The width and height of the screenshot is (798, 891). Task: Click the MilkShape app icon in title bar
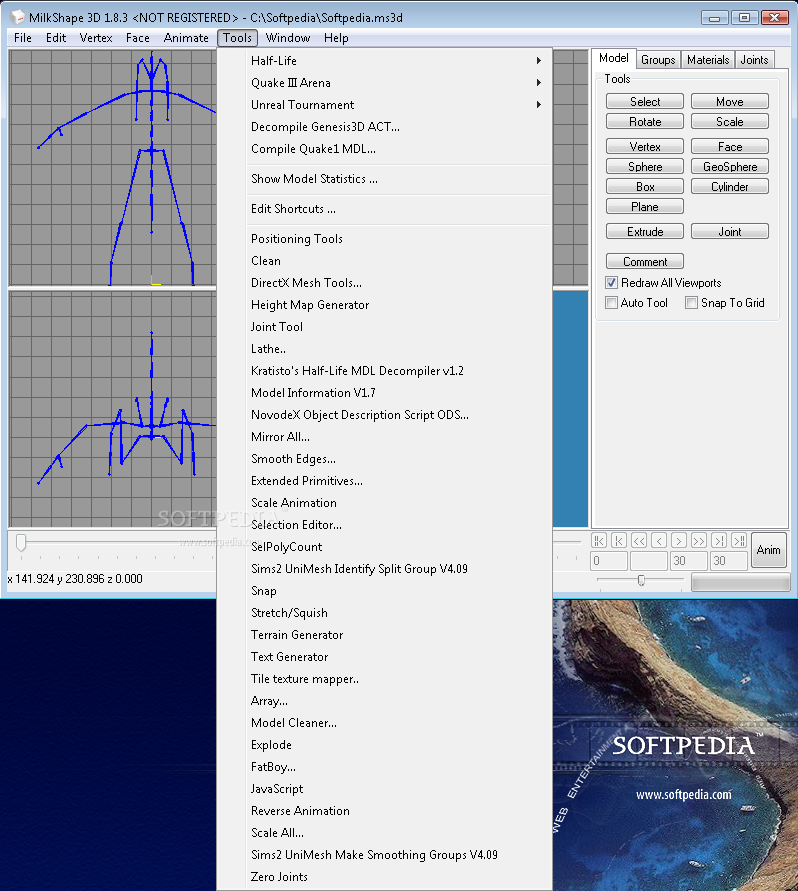click(18, 17)
